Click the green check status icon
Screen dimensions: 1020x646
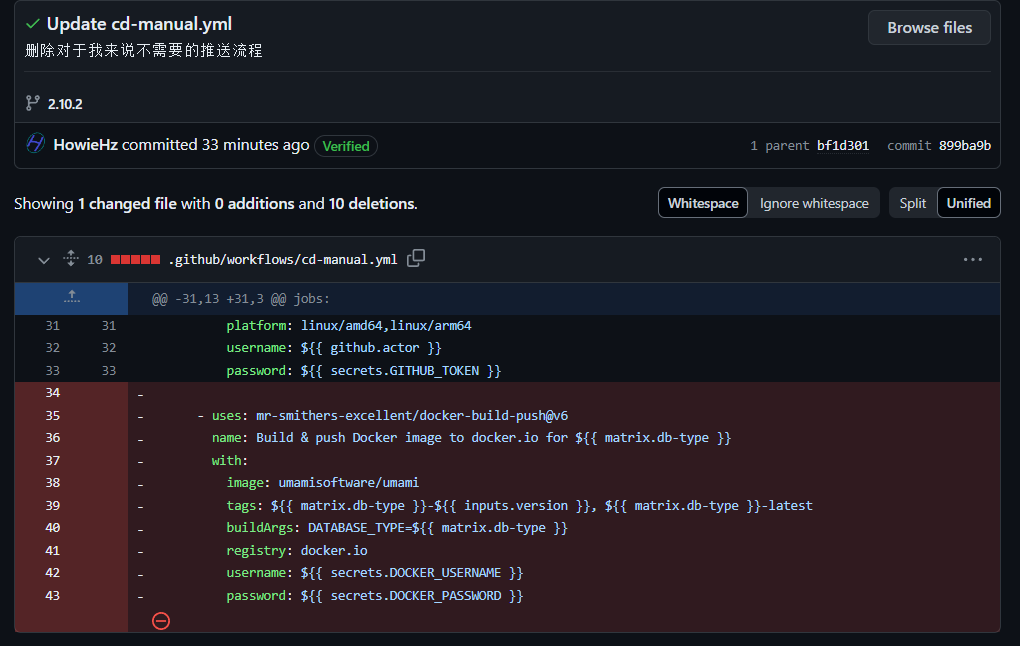pyautogui.click(x=33, y=24)
